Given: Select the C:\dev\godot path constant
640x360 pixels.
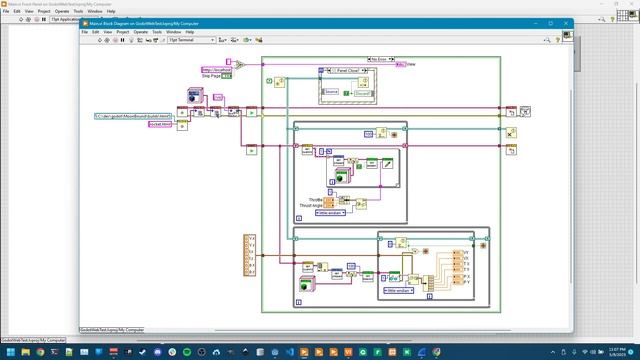Looking at the screenshot, I should click(133, 116).
